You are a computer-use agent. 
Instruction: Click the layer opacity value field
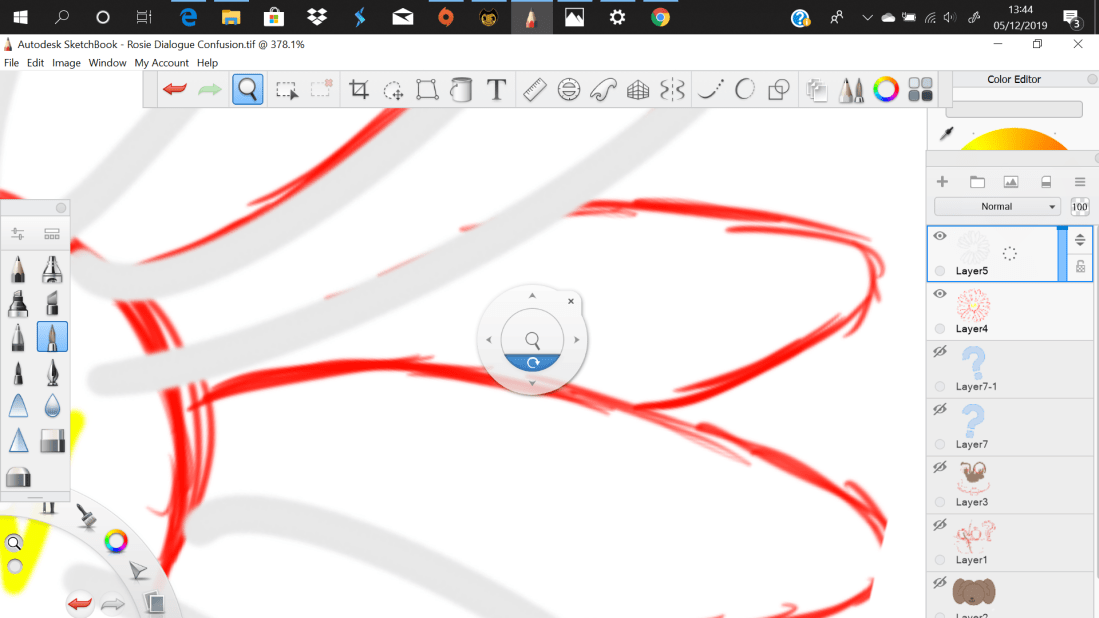pos(1079,206)
